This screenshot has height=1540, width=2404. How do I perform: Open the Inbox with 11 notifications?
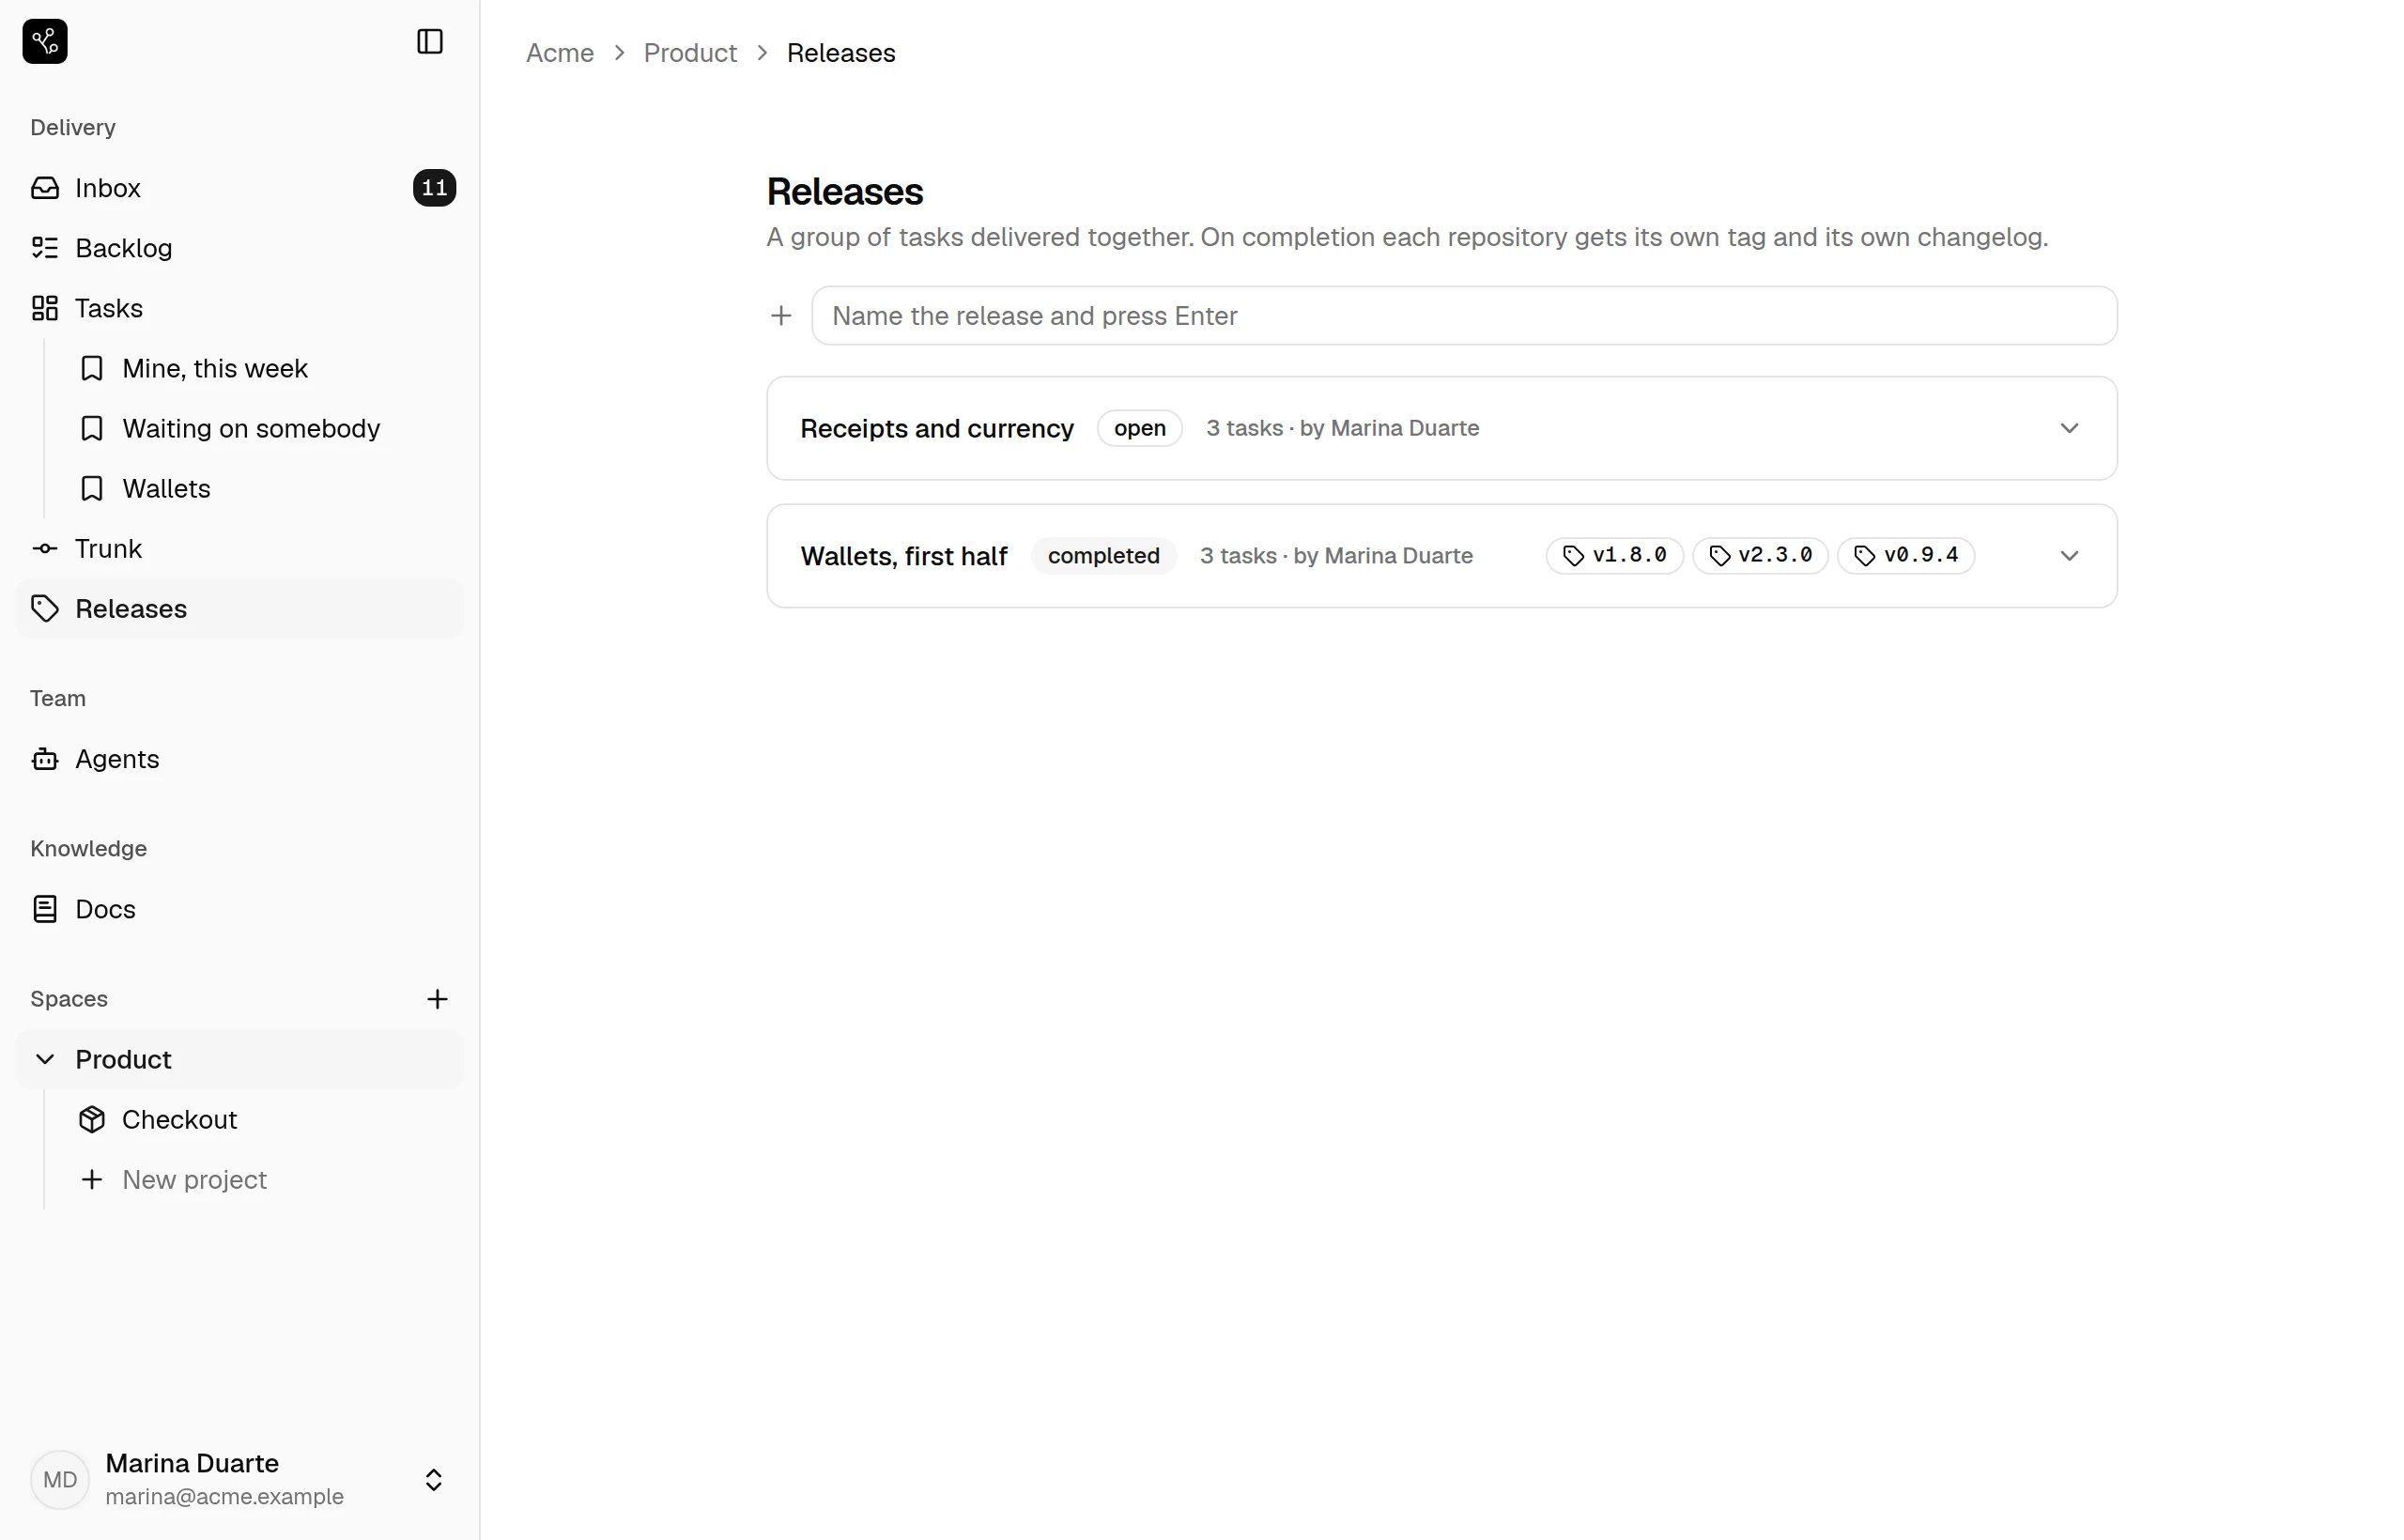click(240, 188)
